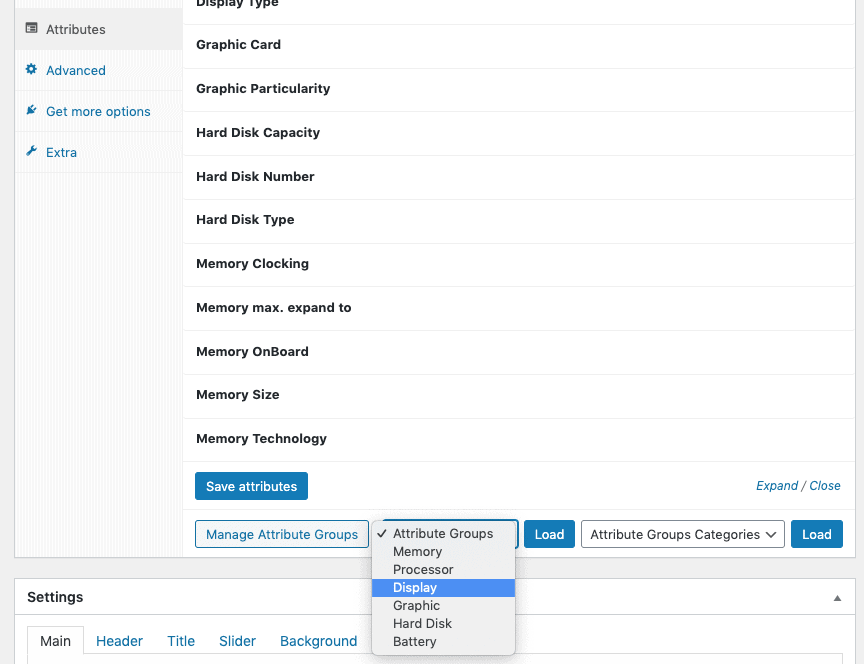The width and height of the screenshot is (864, 664).
Task: Select the Battery group option
Action: [414, 642]
